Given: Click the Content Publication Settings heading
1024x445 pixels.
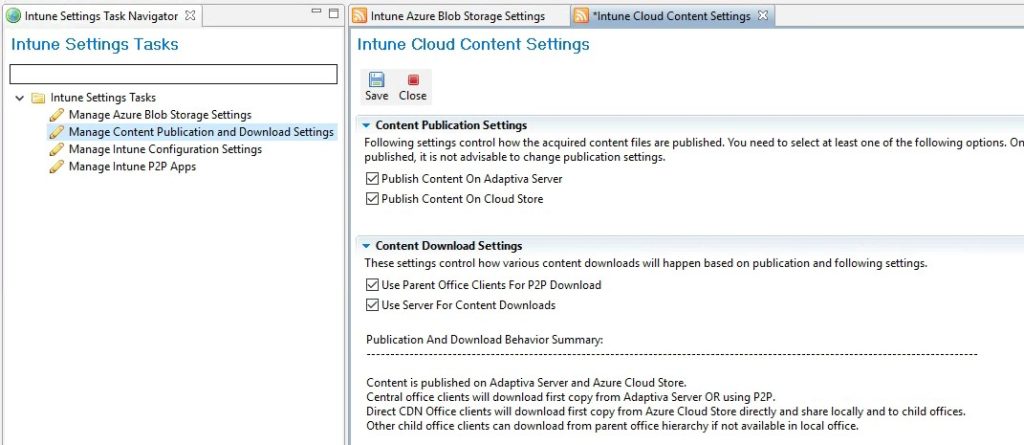Looking at the screenshot, I should click(x=451, y=125).
